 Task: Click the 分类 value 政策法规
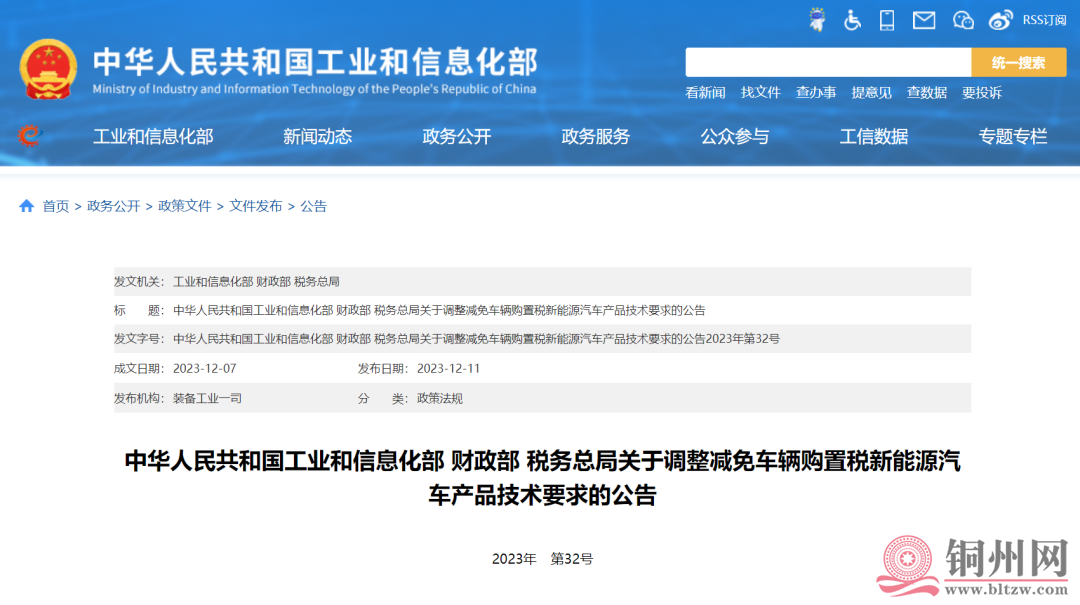439,398
